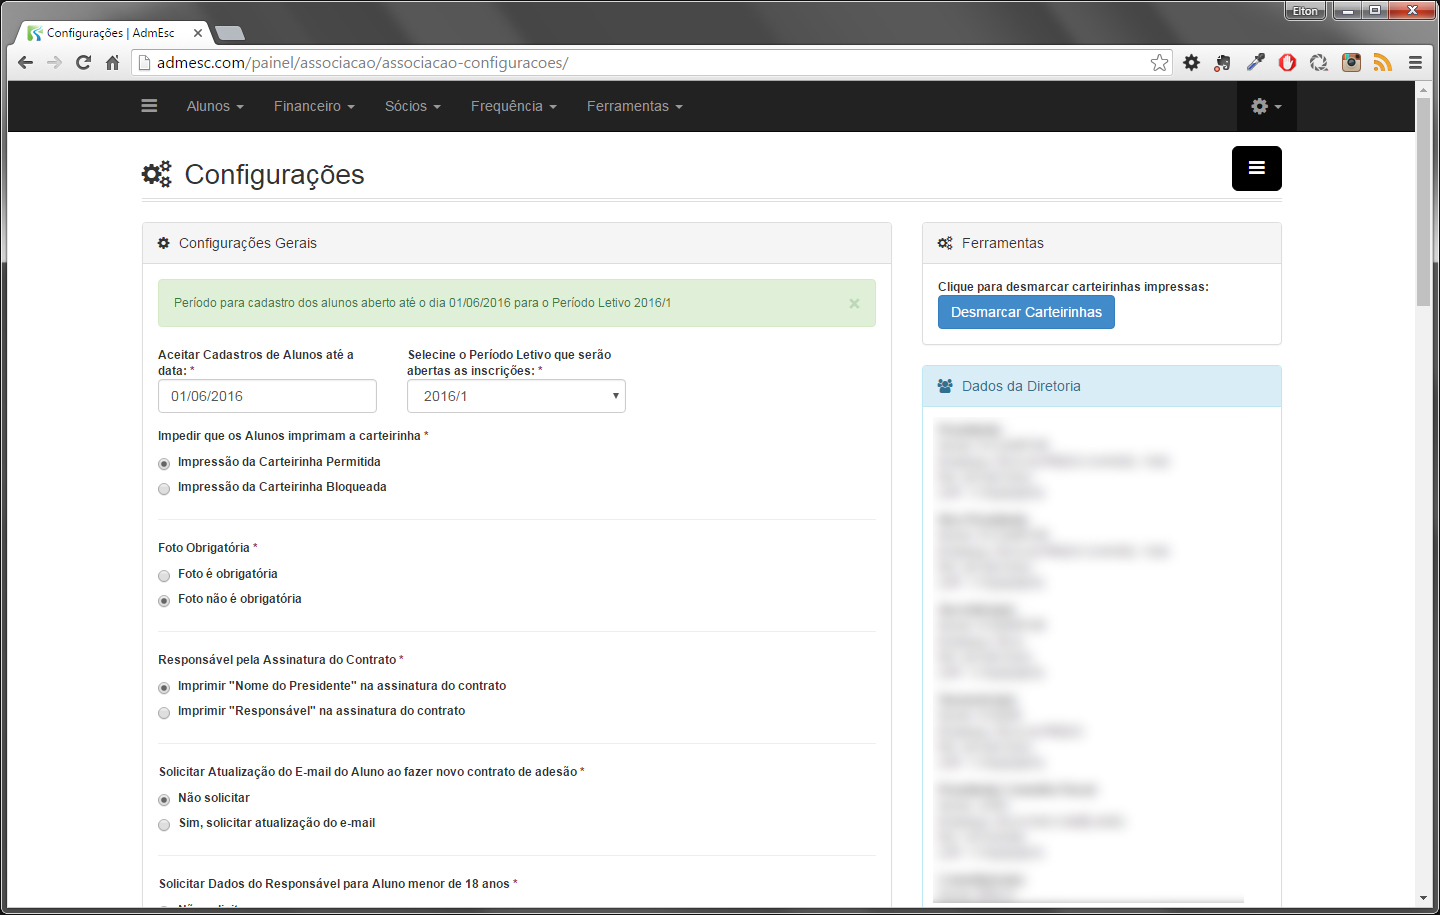Click the browser home icon

click(x=112, y=63)
